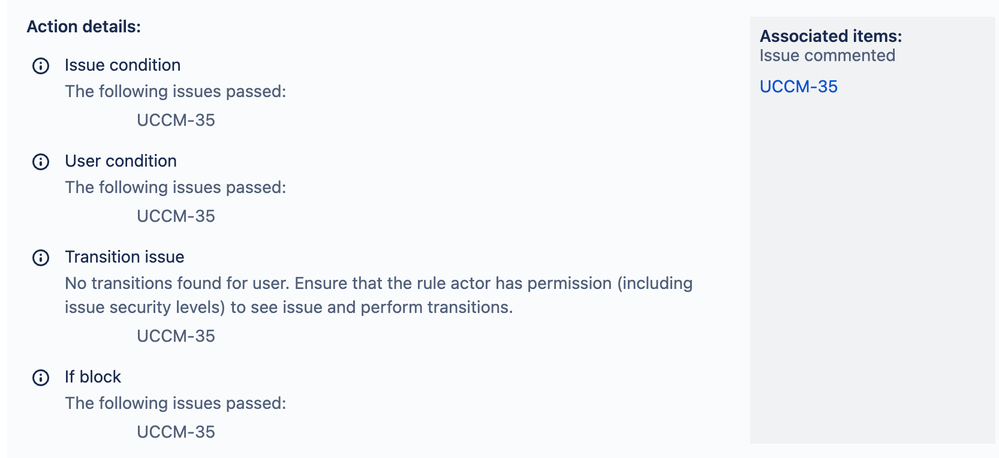
Task: Click UCCM-35 under If block
Action: click(x=175, y=432)
